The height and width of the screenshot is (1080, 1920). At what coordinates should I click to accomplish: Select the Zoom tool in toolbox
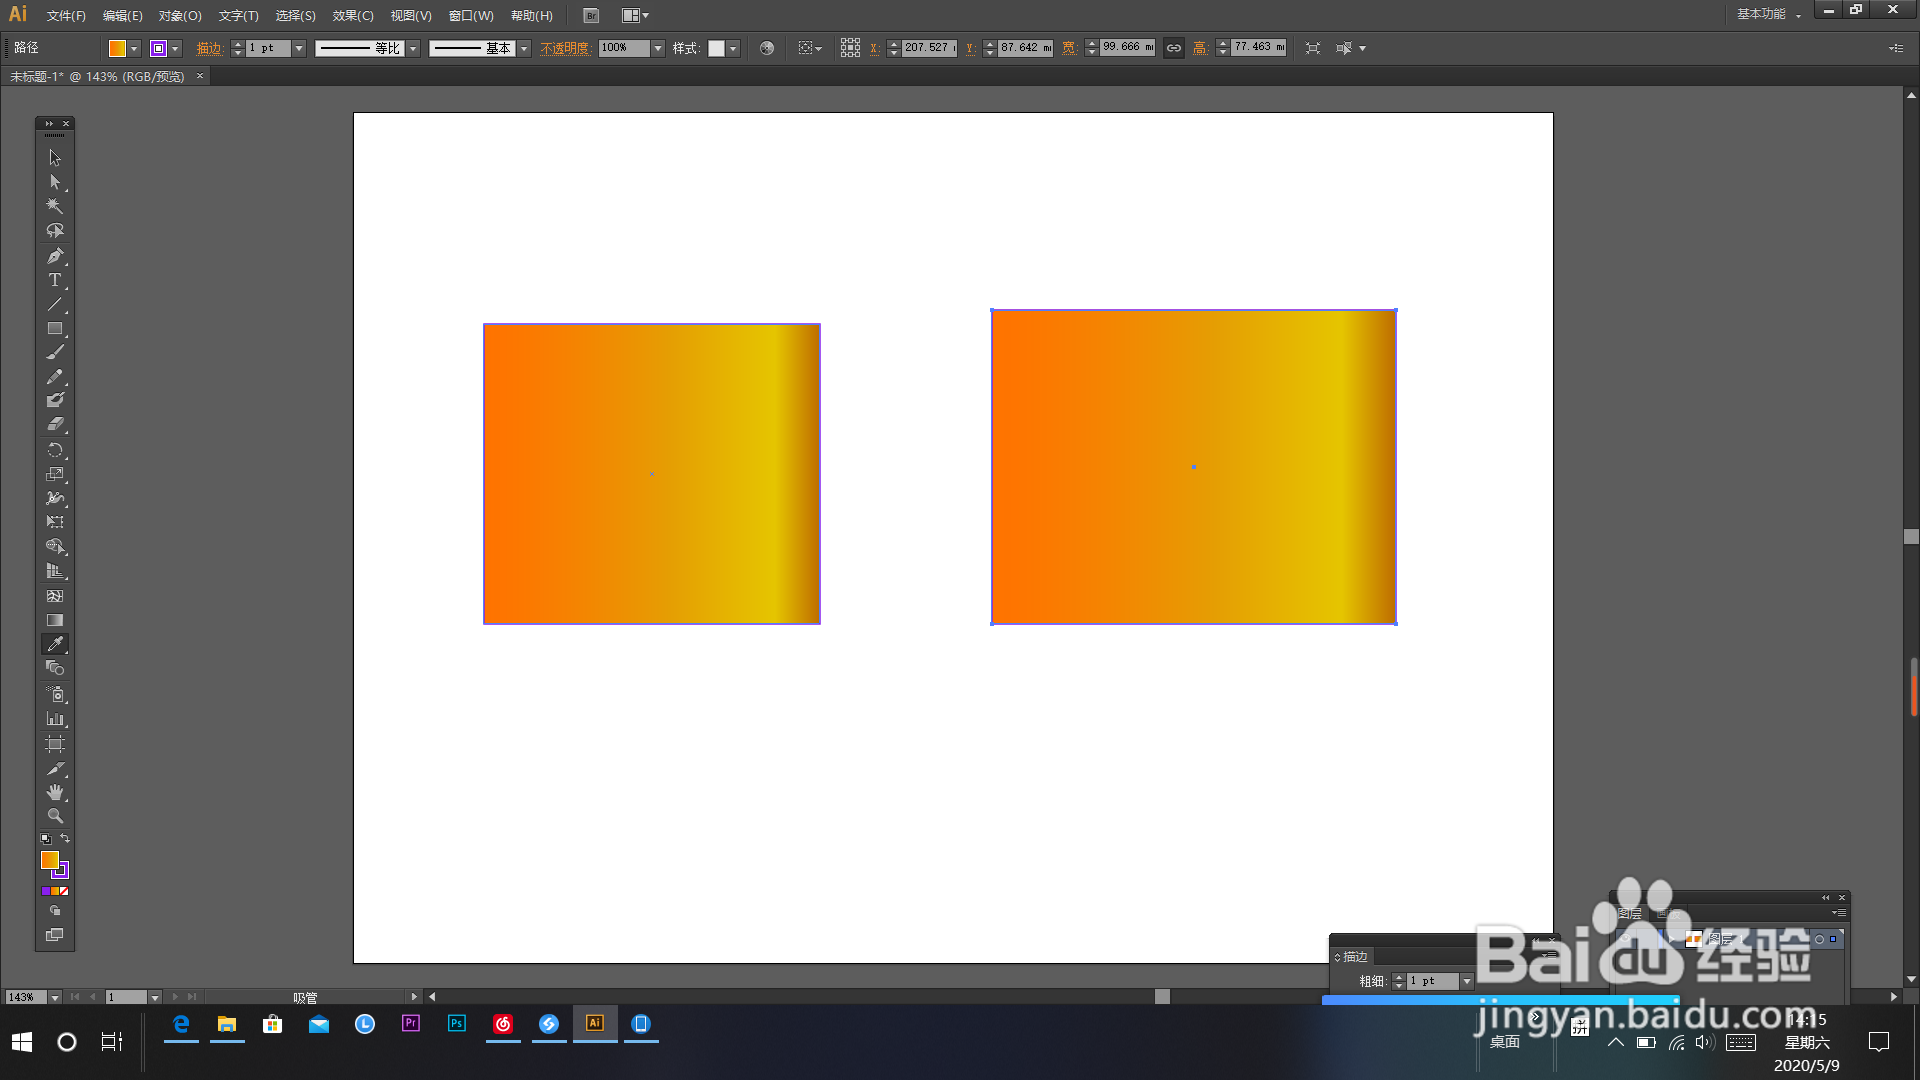pos(55,816)
